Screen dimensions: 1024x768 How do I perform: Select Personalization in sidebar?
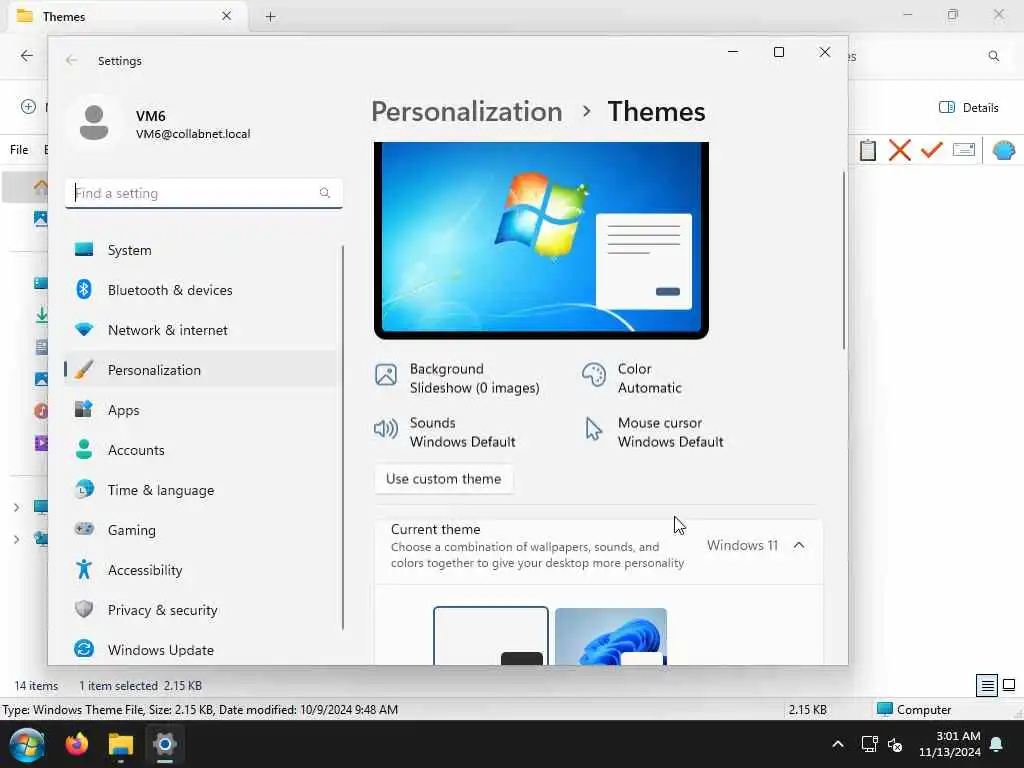click(x=201, y=370)
